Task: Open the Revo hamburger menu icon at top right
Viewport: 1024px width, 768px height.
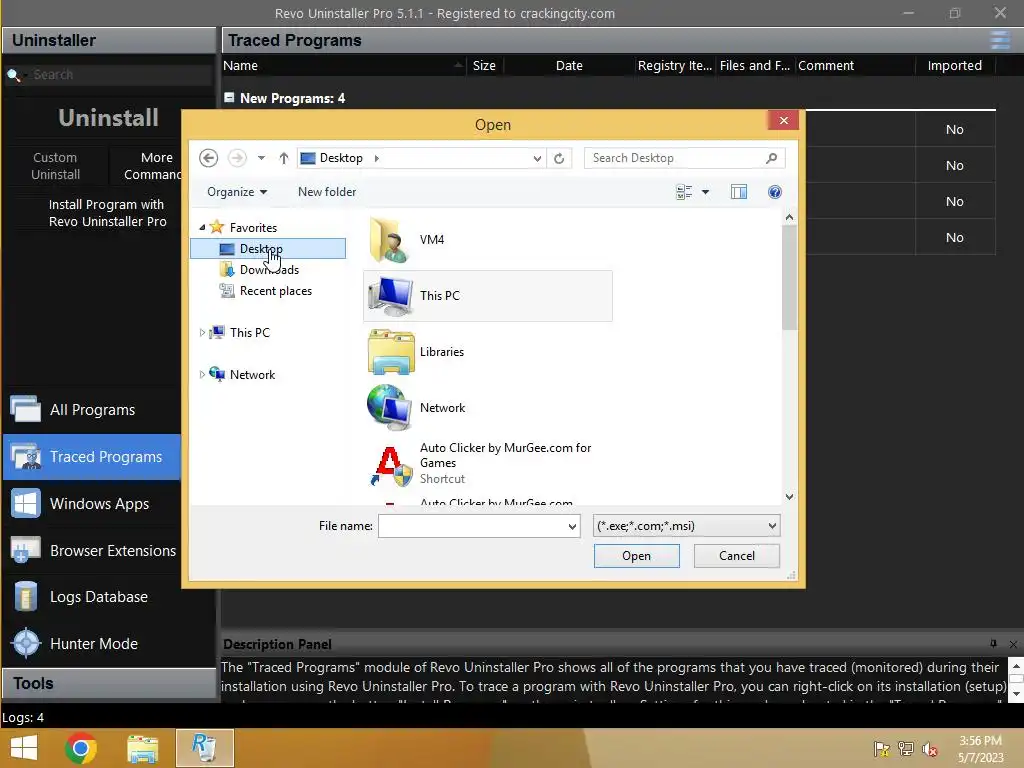Action: [1000, 40]
